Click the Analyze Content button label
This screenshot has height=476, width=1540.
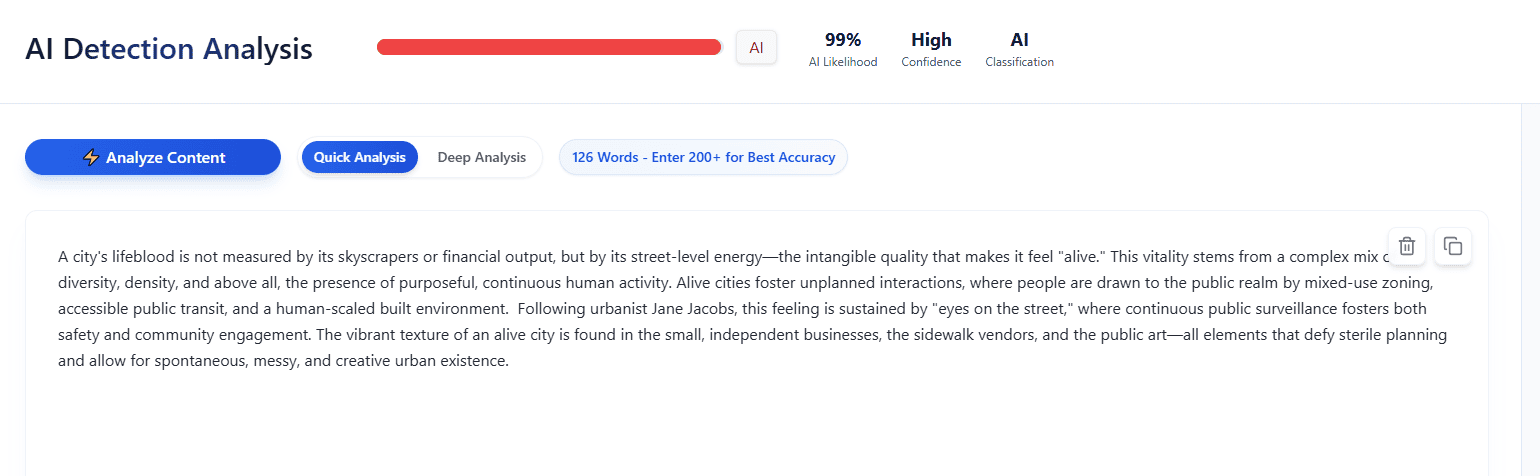click(166, 157)
